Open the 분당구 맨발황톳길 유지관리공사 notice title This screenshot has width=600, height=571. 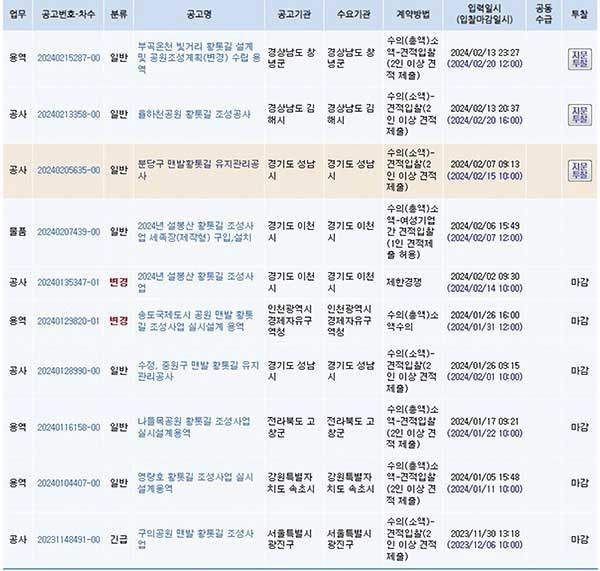pos(198,170)
